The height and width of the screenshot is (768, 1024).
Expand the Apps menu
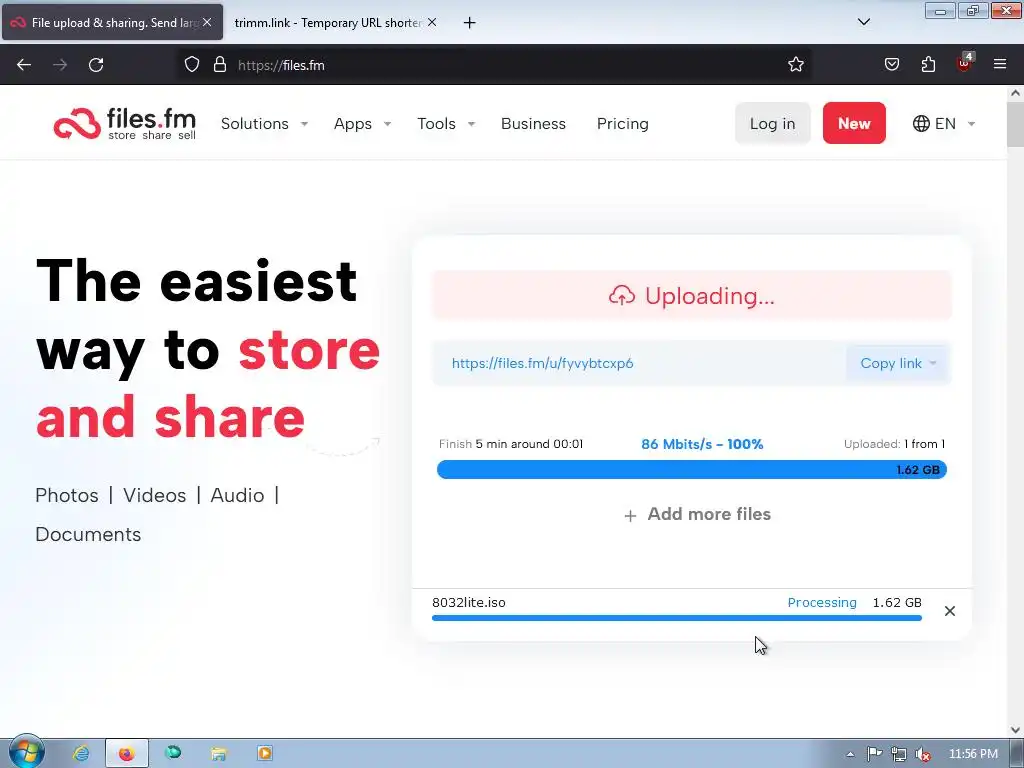tap(362, 123)
